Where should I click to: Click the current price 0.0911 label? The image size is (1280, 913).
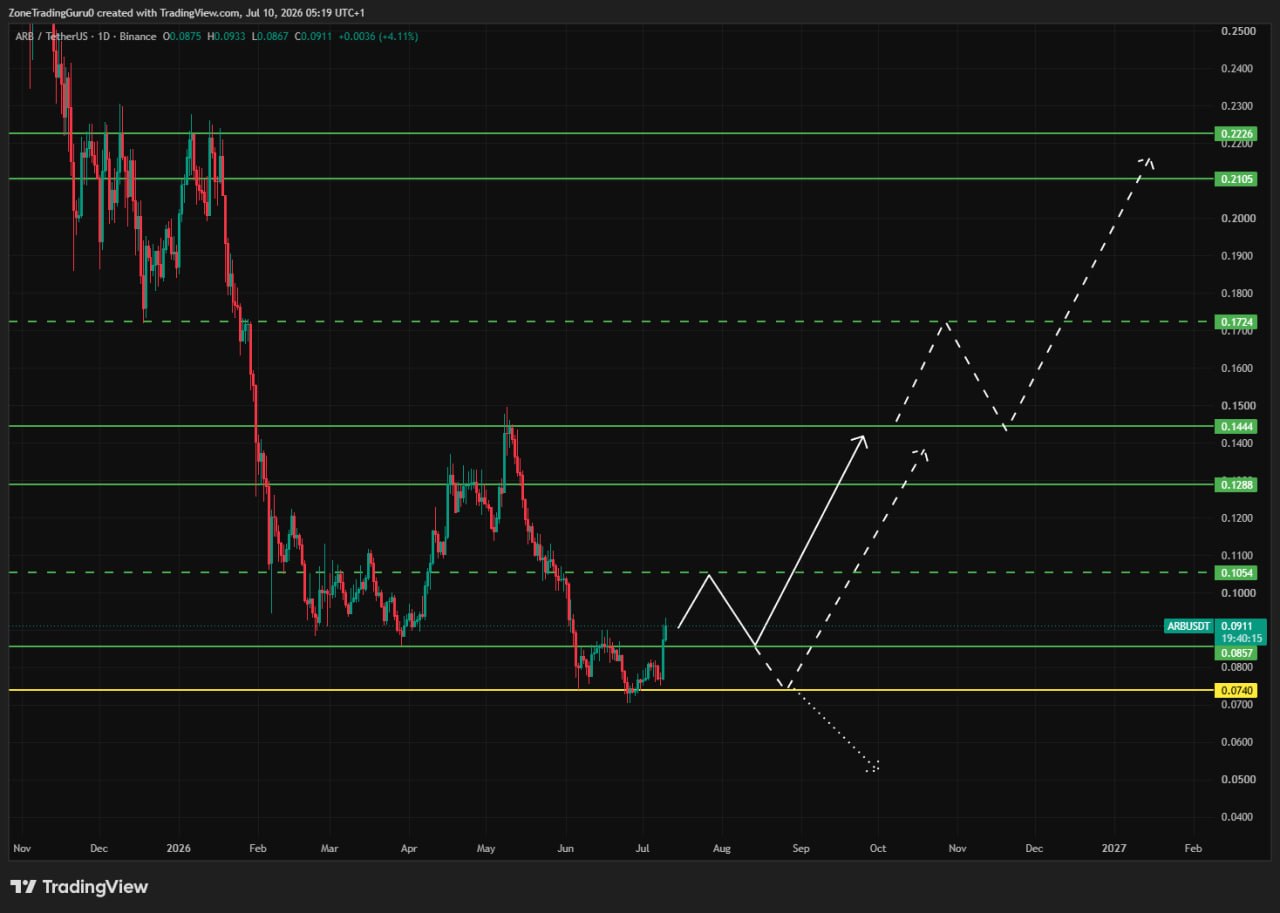tap(1236, 626)
